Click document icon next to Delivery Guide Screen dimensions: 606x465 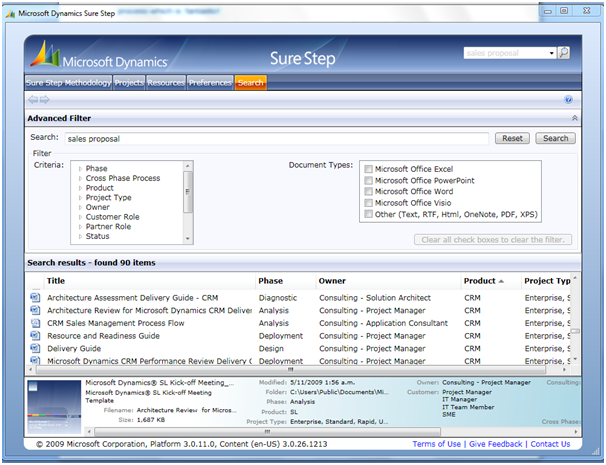(36, 349)
